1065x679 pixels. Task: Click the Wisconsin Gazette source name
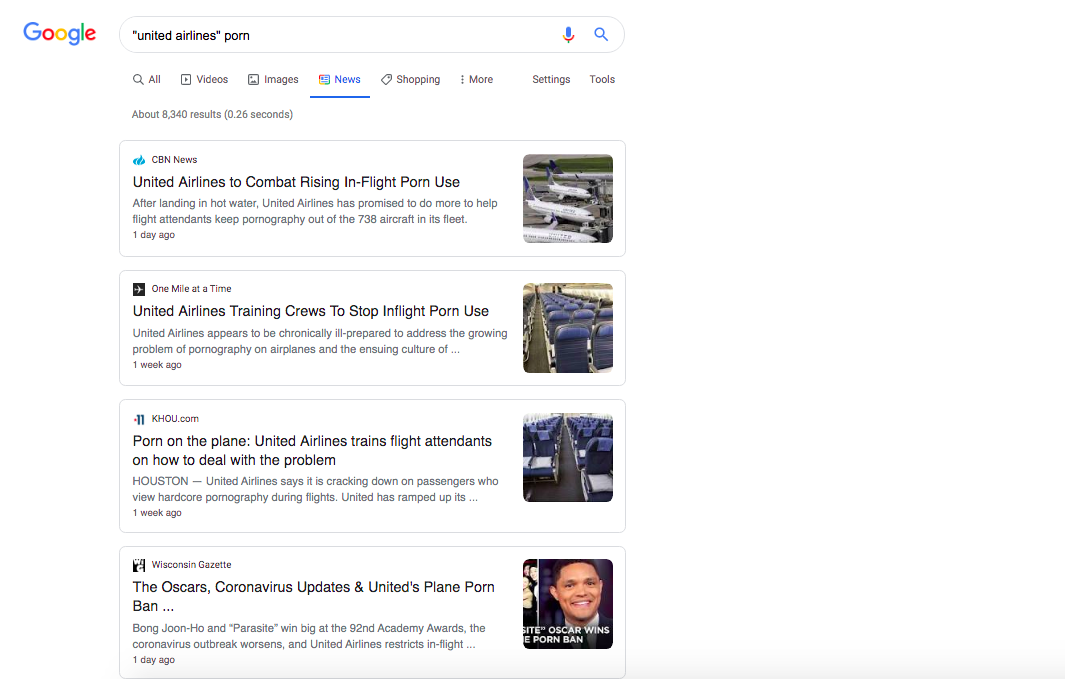click(x=192, y=565)
